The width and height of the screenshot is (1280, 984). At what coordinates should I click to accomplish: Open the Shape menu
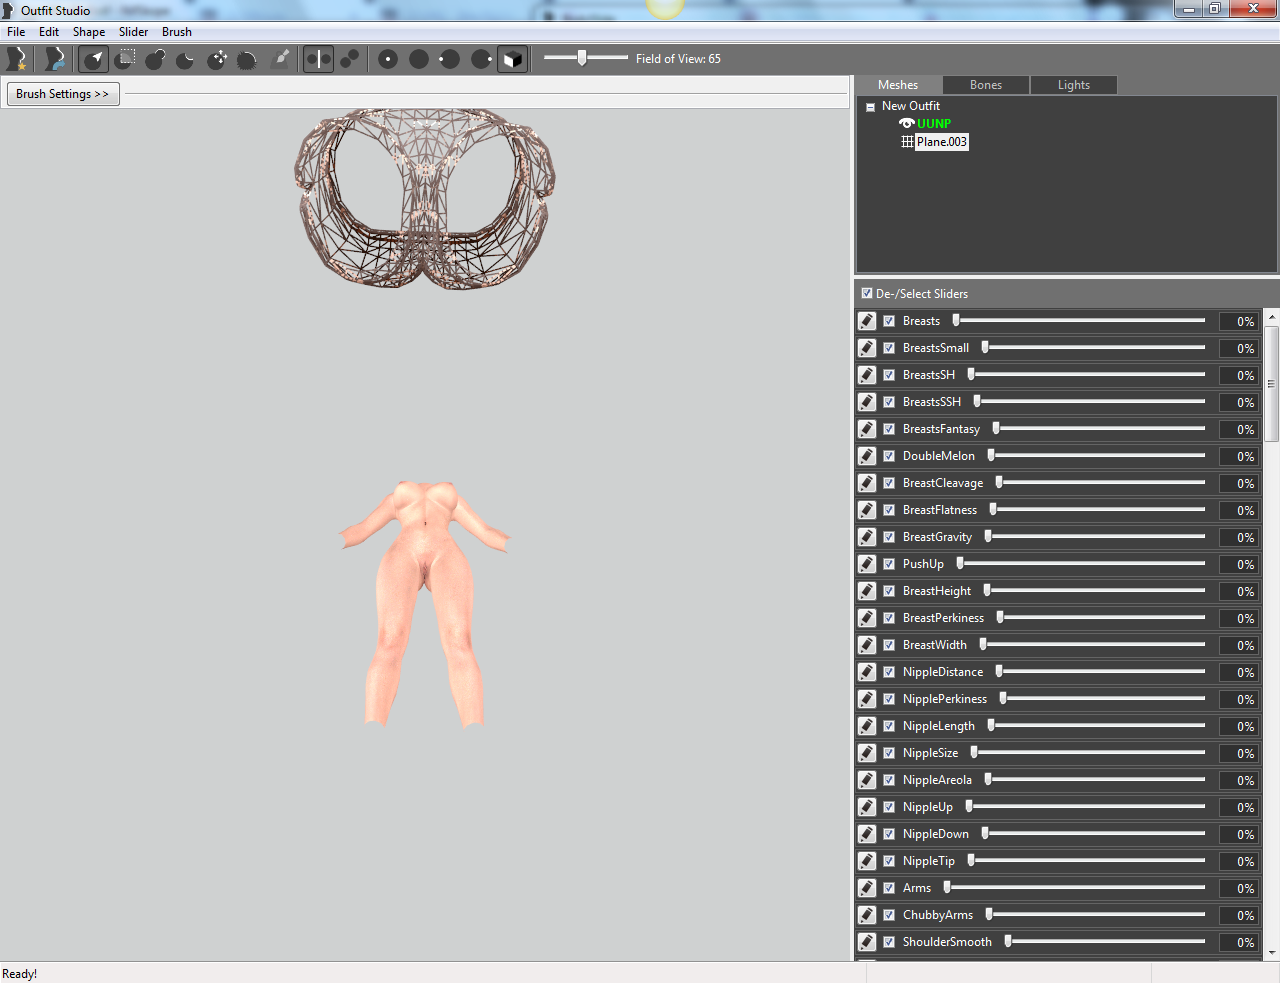[x=89, y=32]
